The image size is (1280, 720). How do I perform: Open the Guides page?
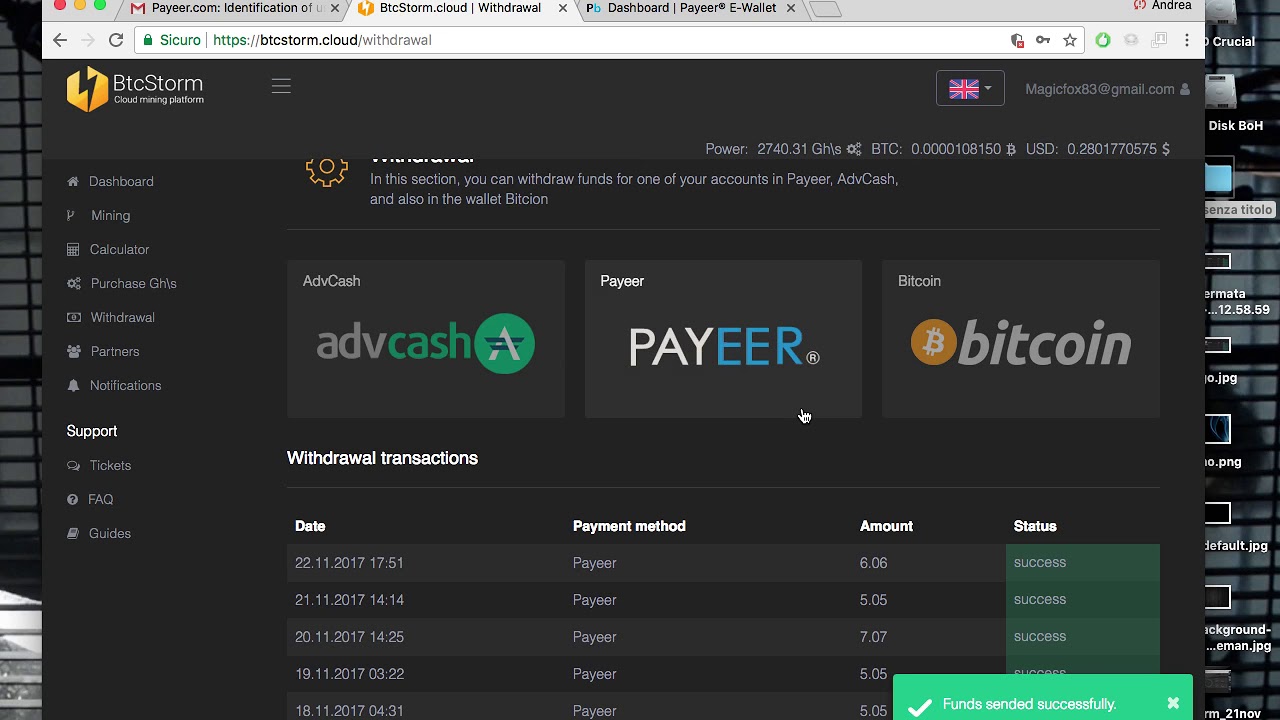coord(110,533)
